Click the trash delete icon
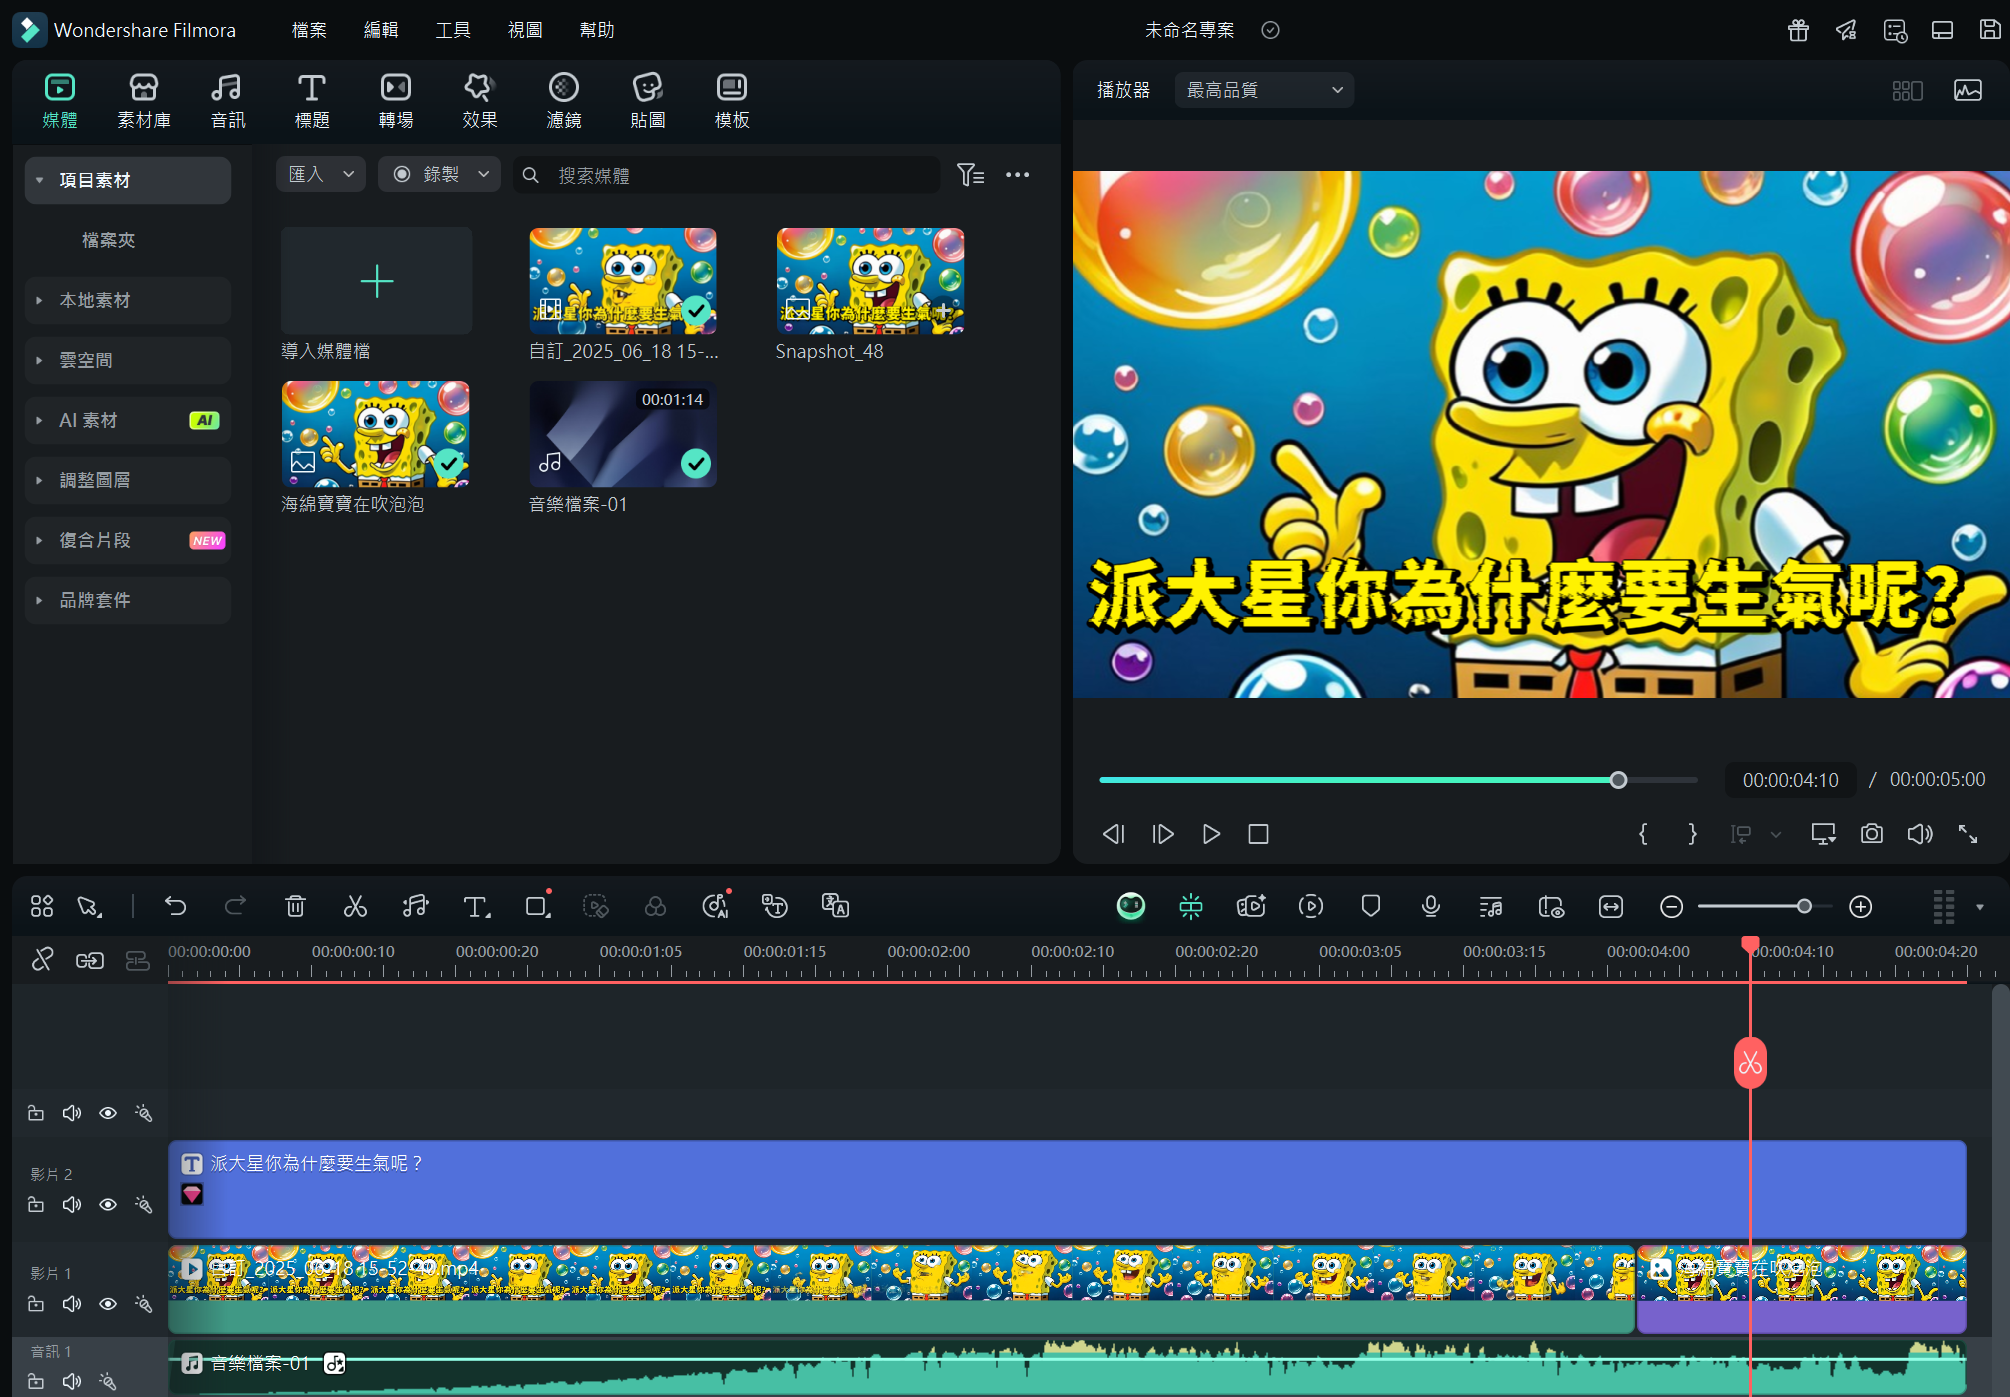This screenshot has width=2010, height=1397. [x=295, y=906]
